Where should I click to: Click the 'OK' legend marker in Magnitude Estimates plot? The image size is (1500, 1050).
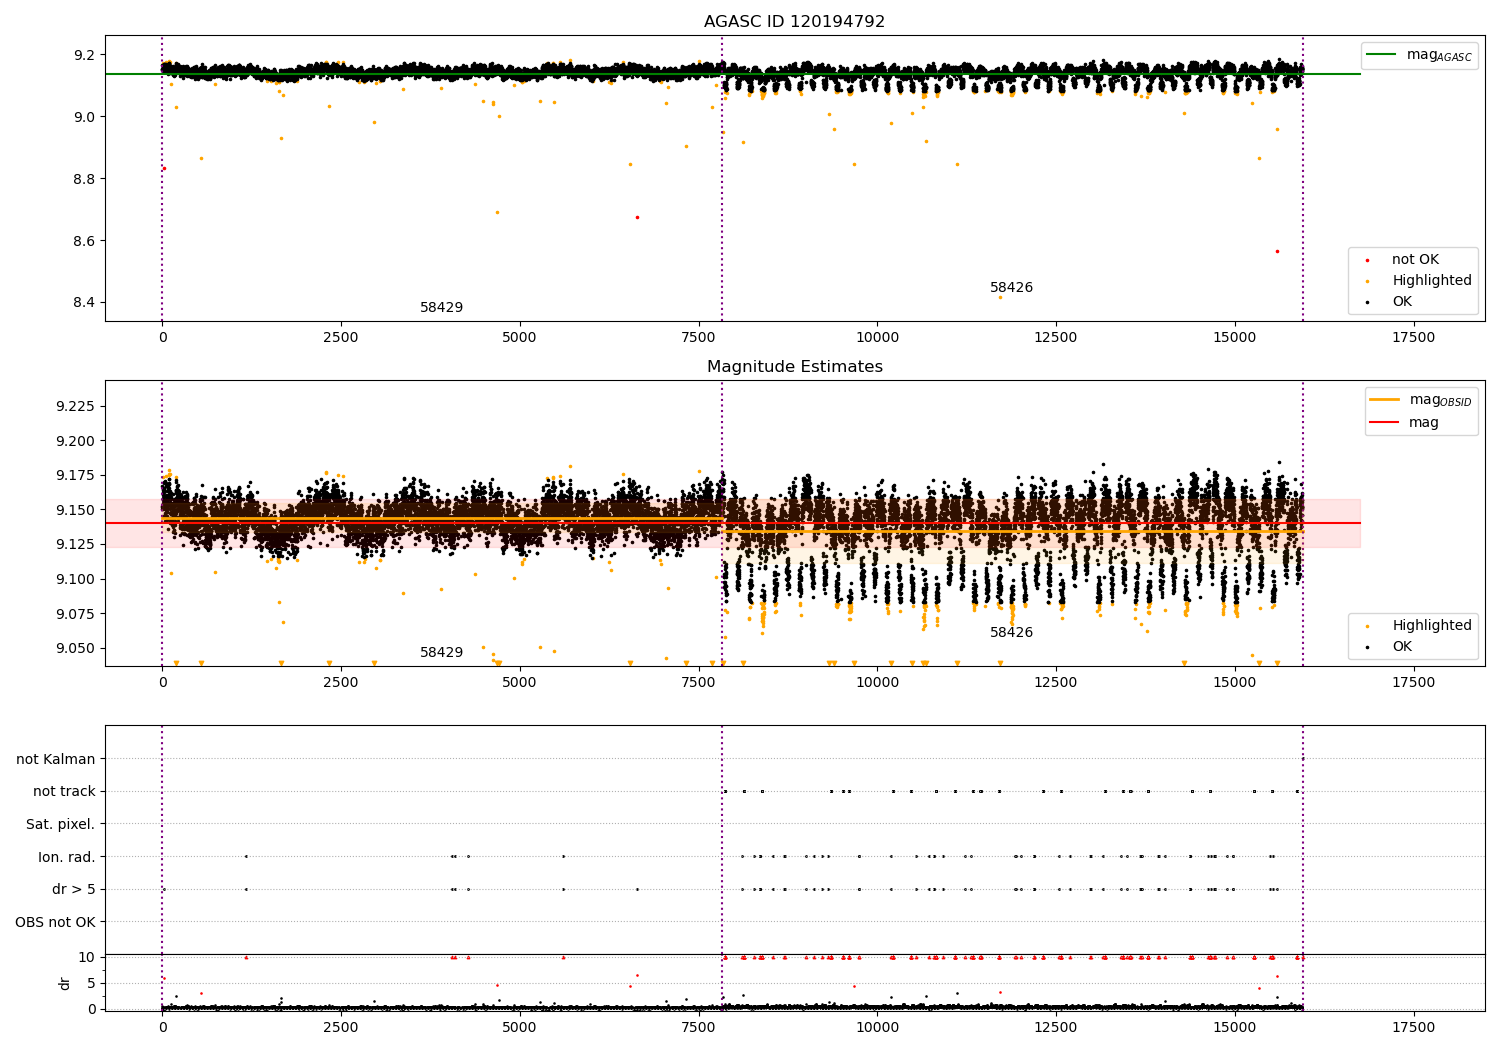[x=1367, y=647]
